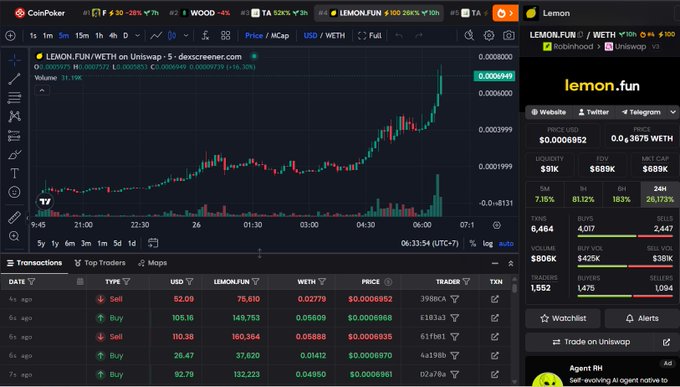The width and height of the screenshot is (680, 387).
Task: Open the Telegram link
Action: coord(641,112)
